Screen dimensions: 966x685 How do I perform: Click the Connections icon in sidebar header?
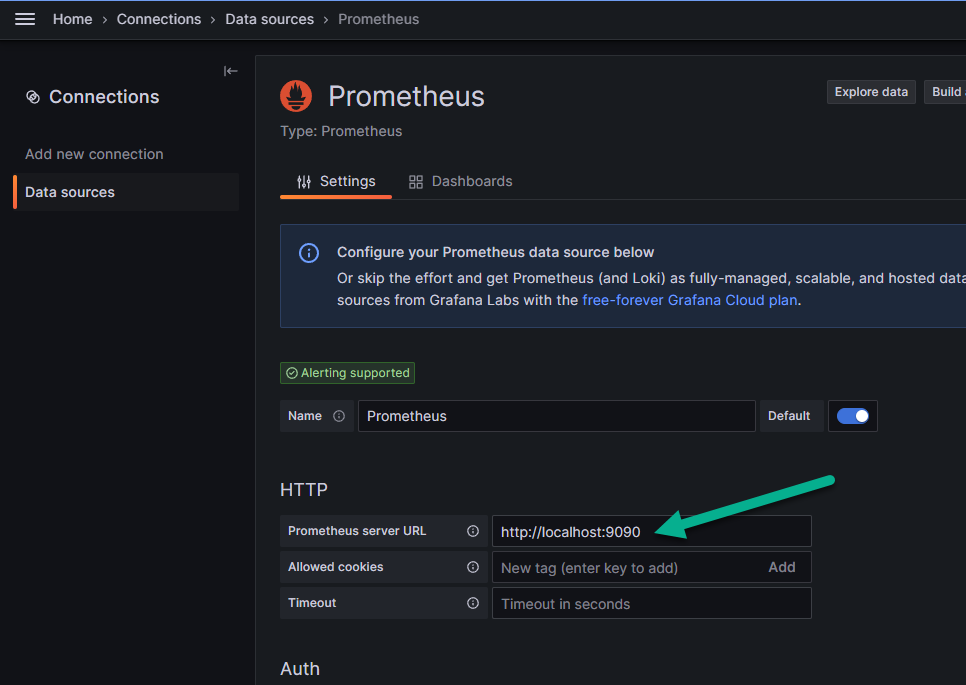33,97
